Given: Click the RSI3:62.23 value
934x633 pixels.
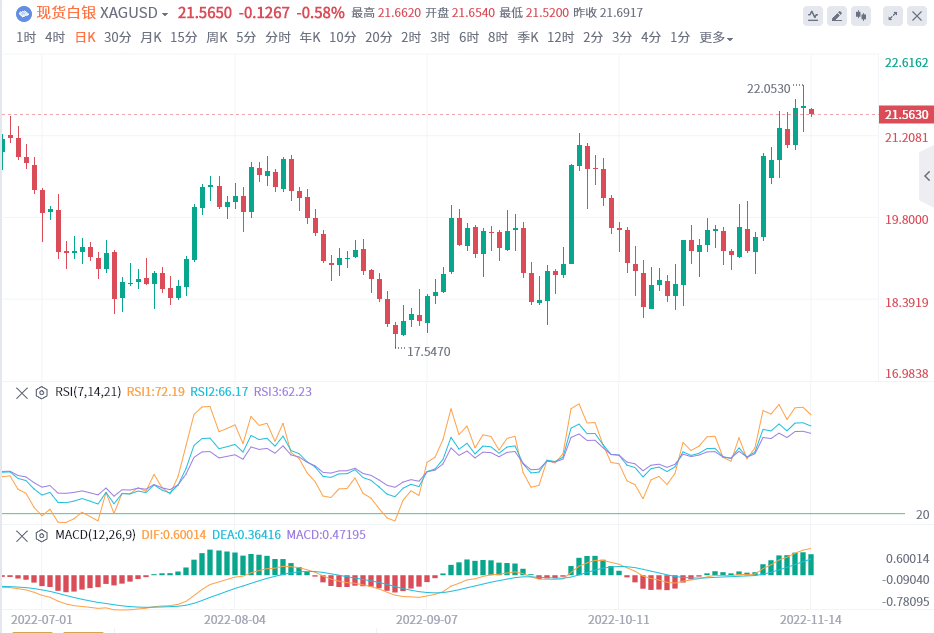Looking at the screenshot, I should point(283,392).
